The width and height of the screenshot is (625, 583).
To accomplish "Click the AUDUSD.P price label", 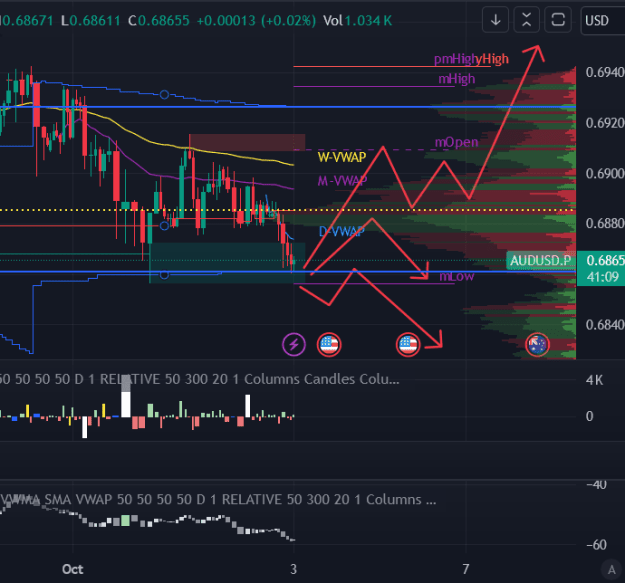I will click(540, 261).
